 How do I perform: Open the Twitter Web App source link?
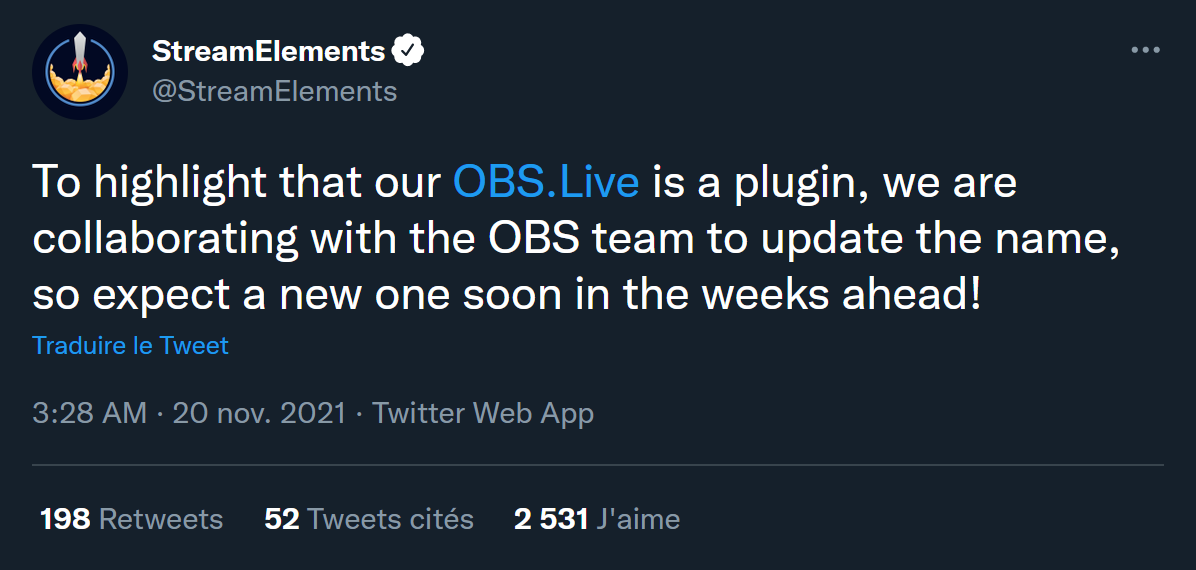point(483,413)
